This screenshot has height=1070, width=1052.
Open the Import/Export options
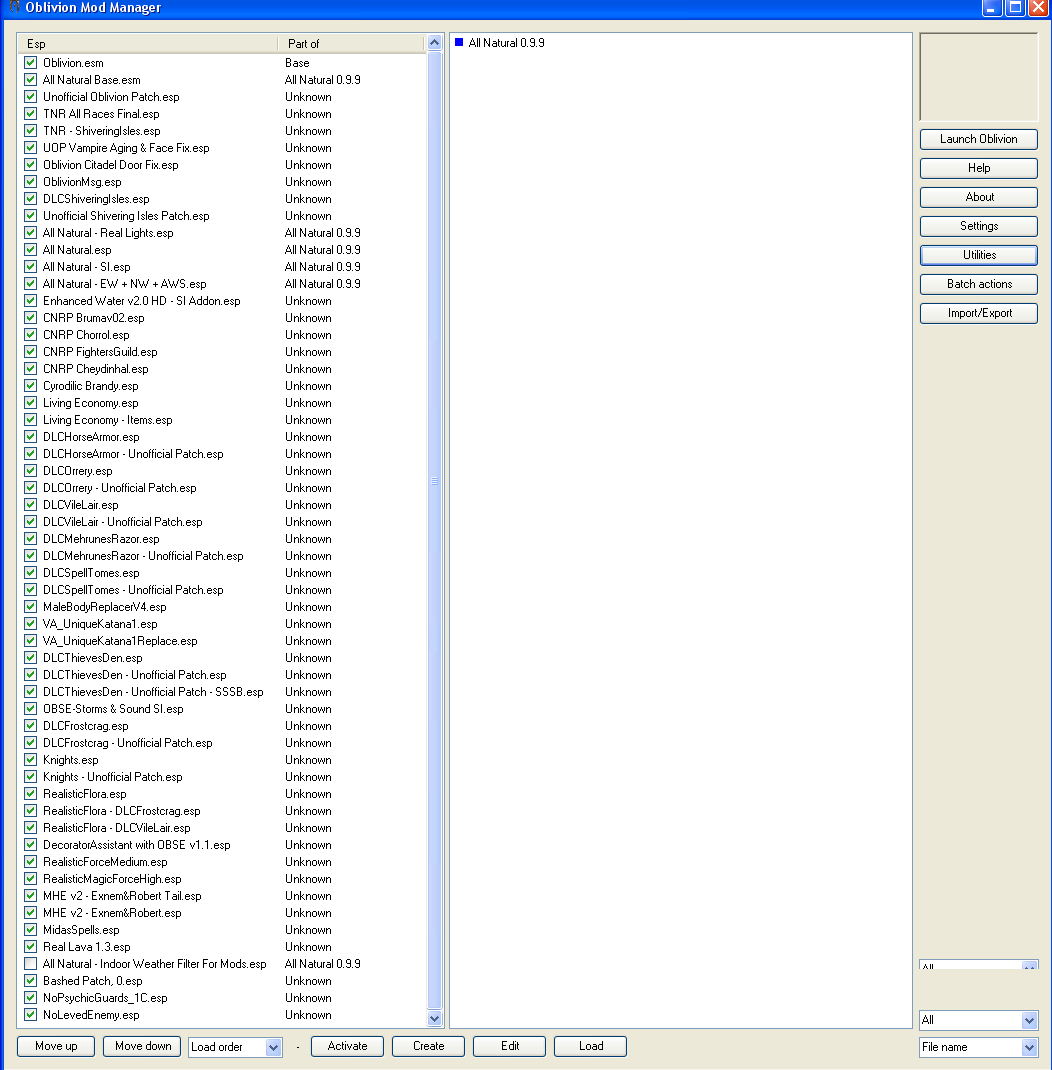[978, 313]
